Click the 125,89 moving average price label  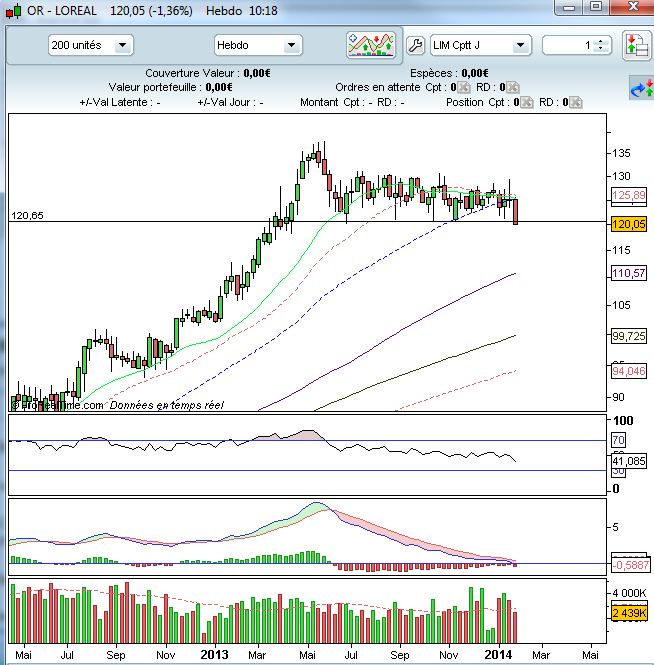click(x=629, y=196)
